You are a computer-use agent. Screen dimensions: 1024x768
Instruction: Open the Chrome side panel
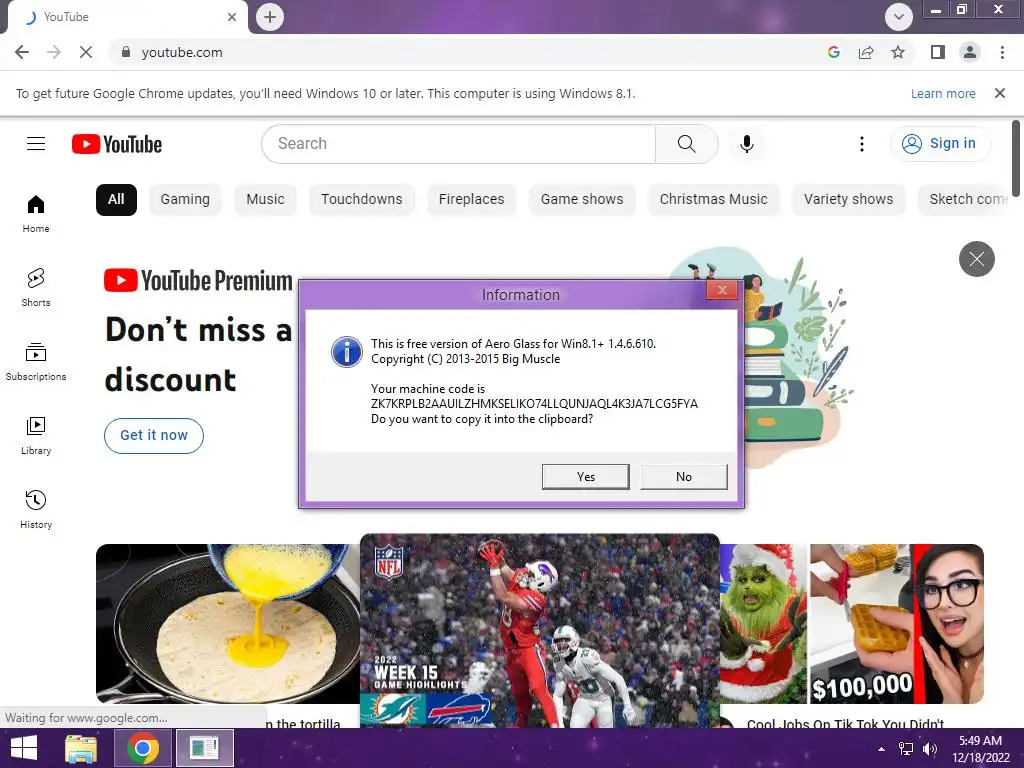point(938,52)
